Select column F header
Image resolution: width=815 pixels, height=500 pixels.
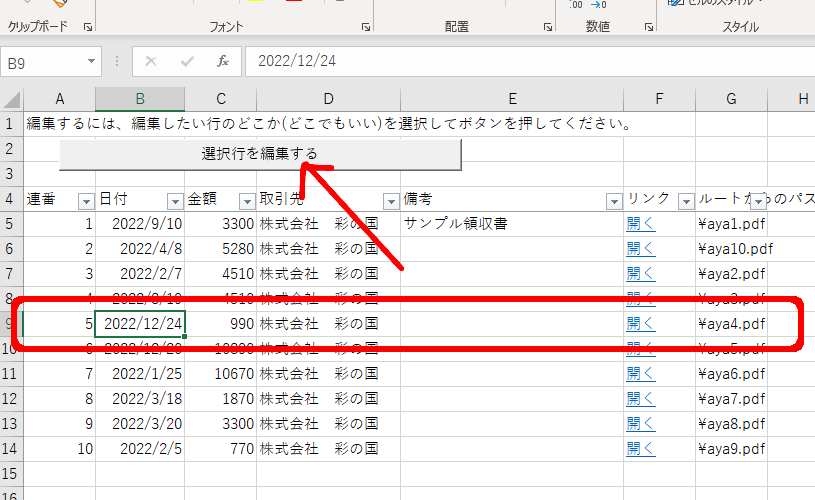point(660,99)
